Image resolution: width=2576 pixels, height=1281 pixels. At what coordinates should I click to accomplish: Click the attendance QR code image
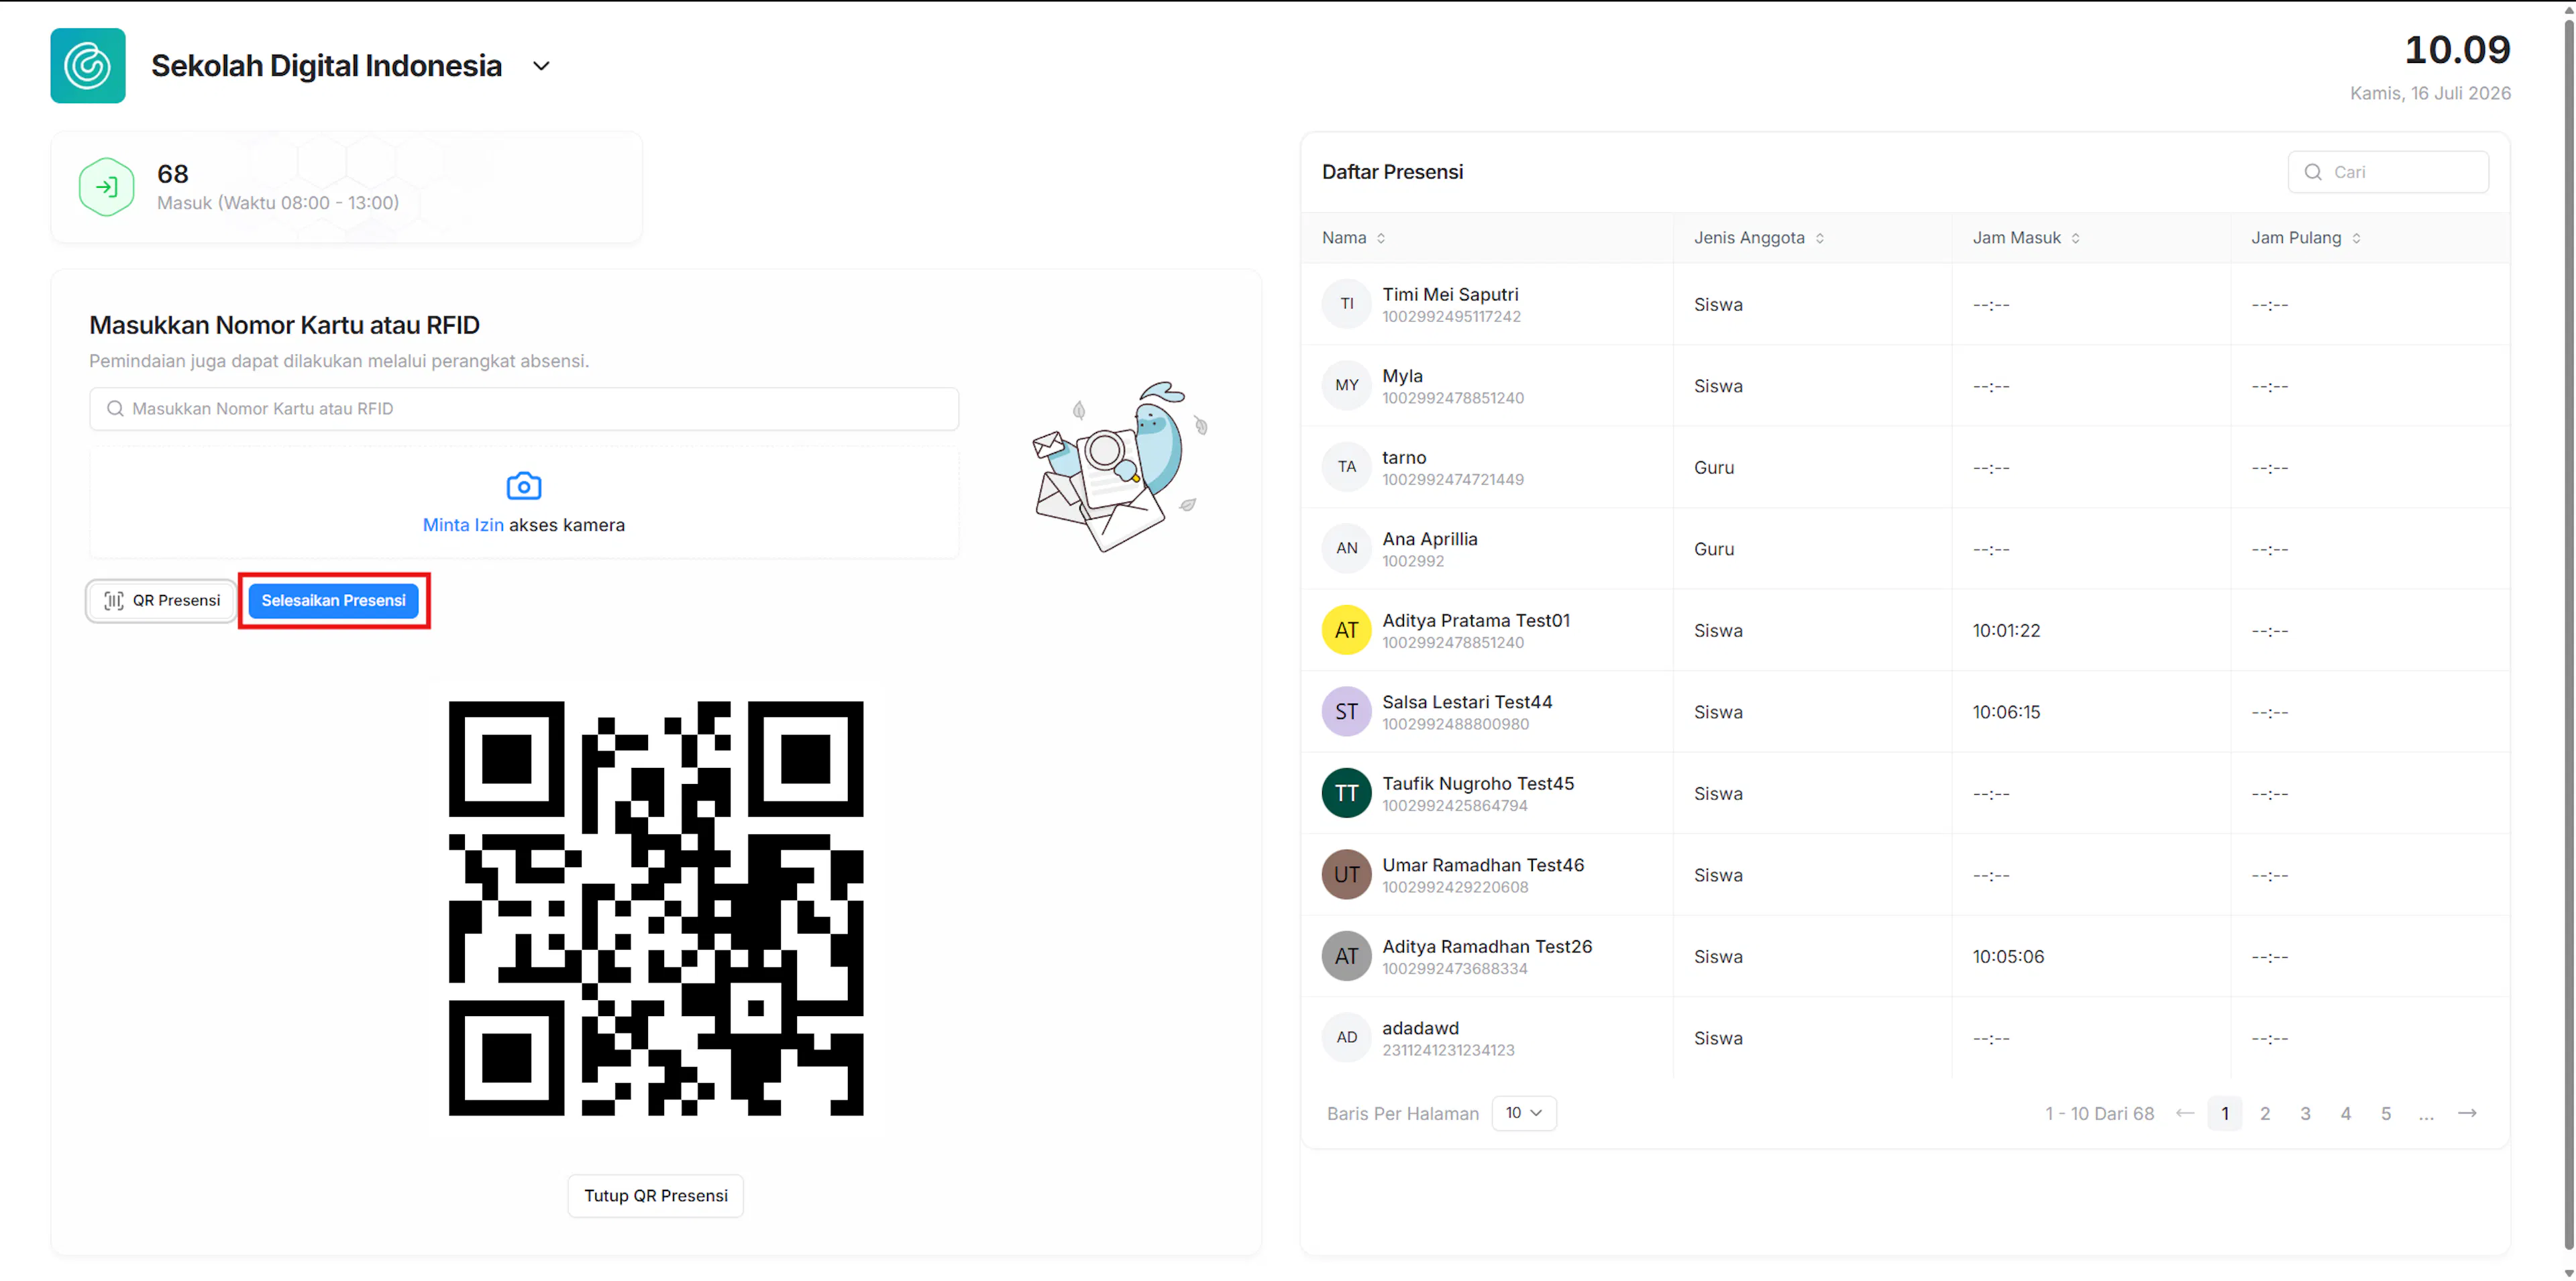[656, 908]
